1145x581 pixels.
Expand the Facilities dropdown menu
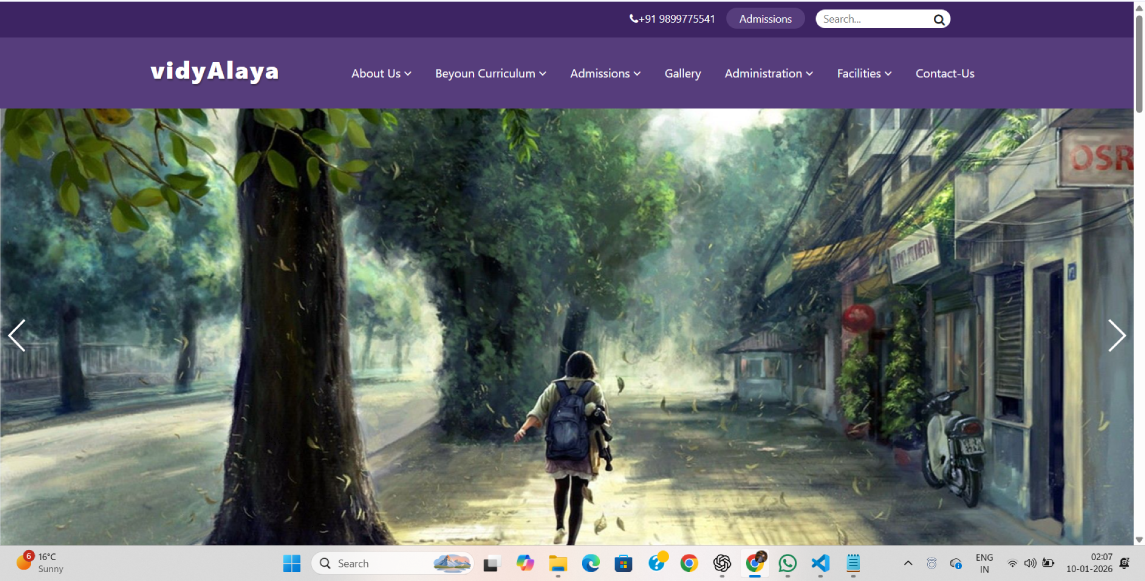pos(864,74)
